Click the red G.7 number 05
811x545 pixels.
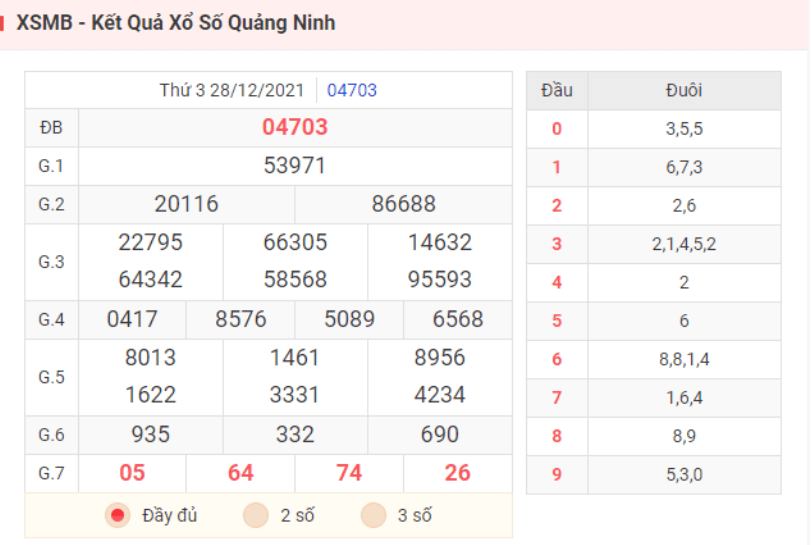tap(132, 473)
